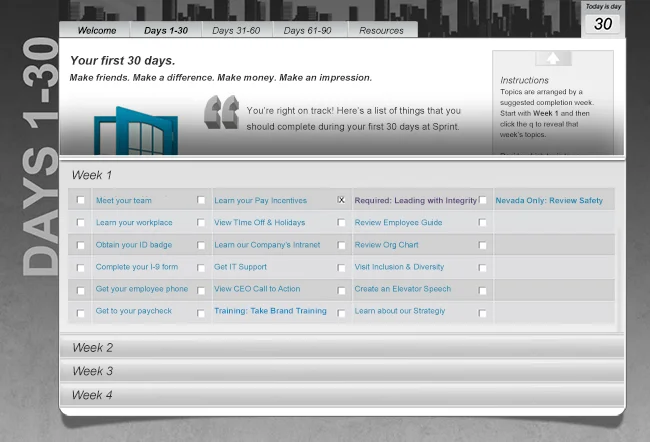
Task: Go to the Days 61-90 tab
Action: tap(308, 30)
